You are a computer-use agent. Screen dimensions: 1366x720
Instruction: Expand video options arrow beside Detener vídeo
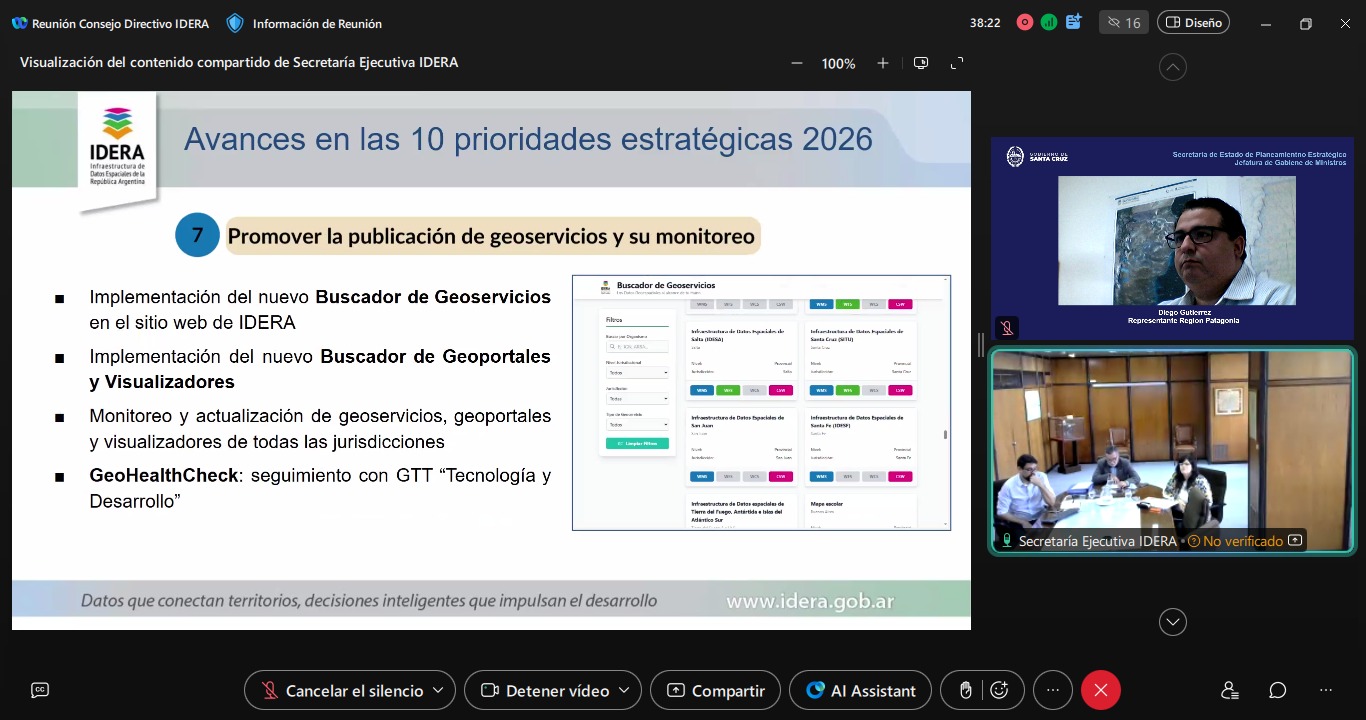(x=624, y=690)
